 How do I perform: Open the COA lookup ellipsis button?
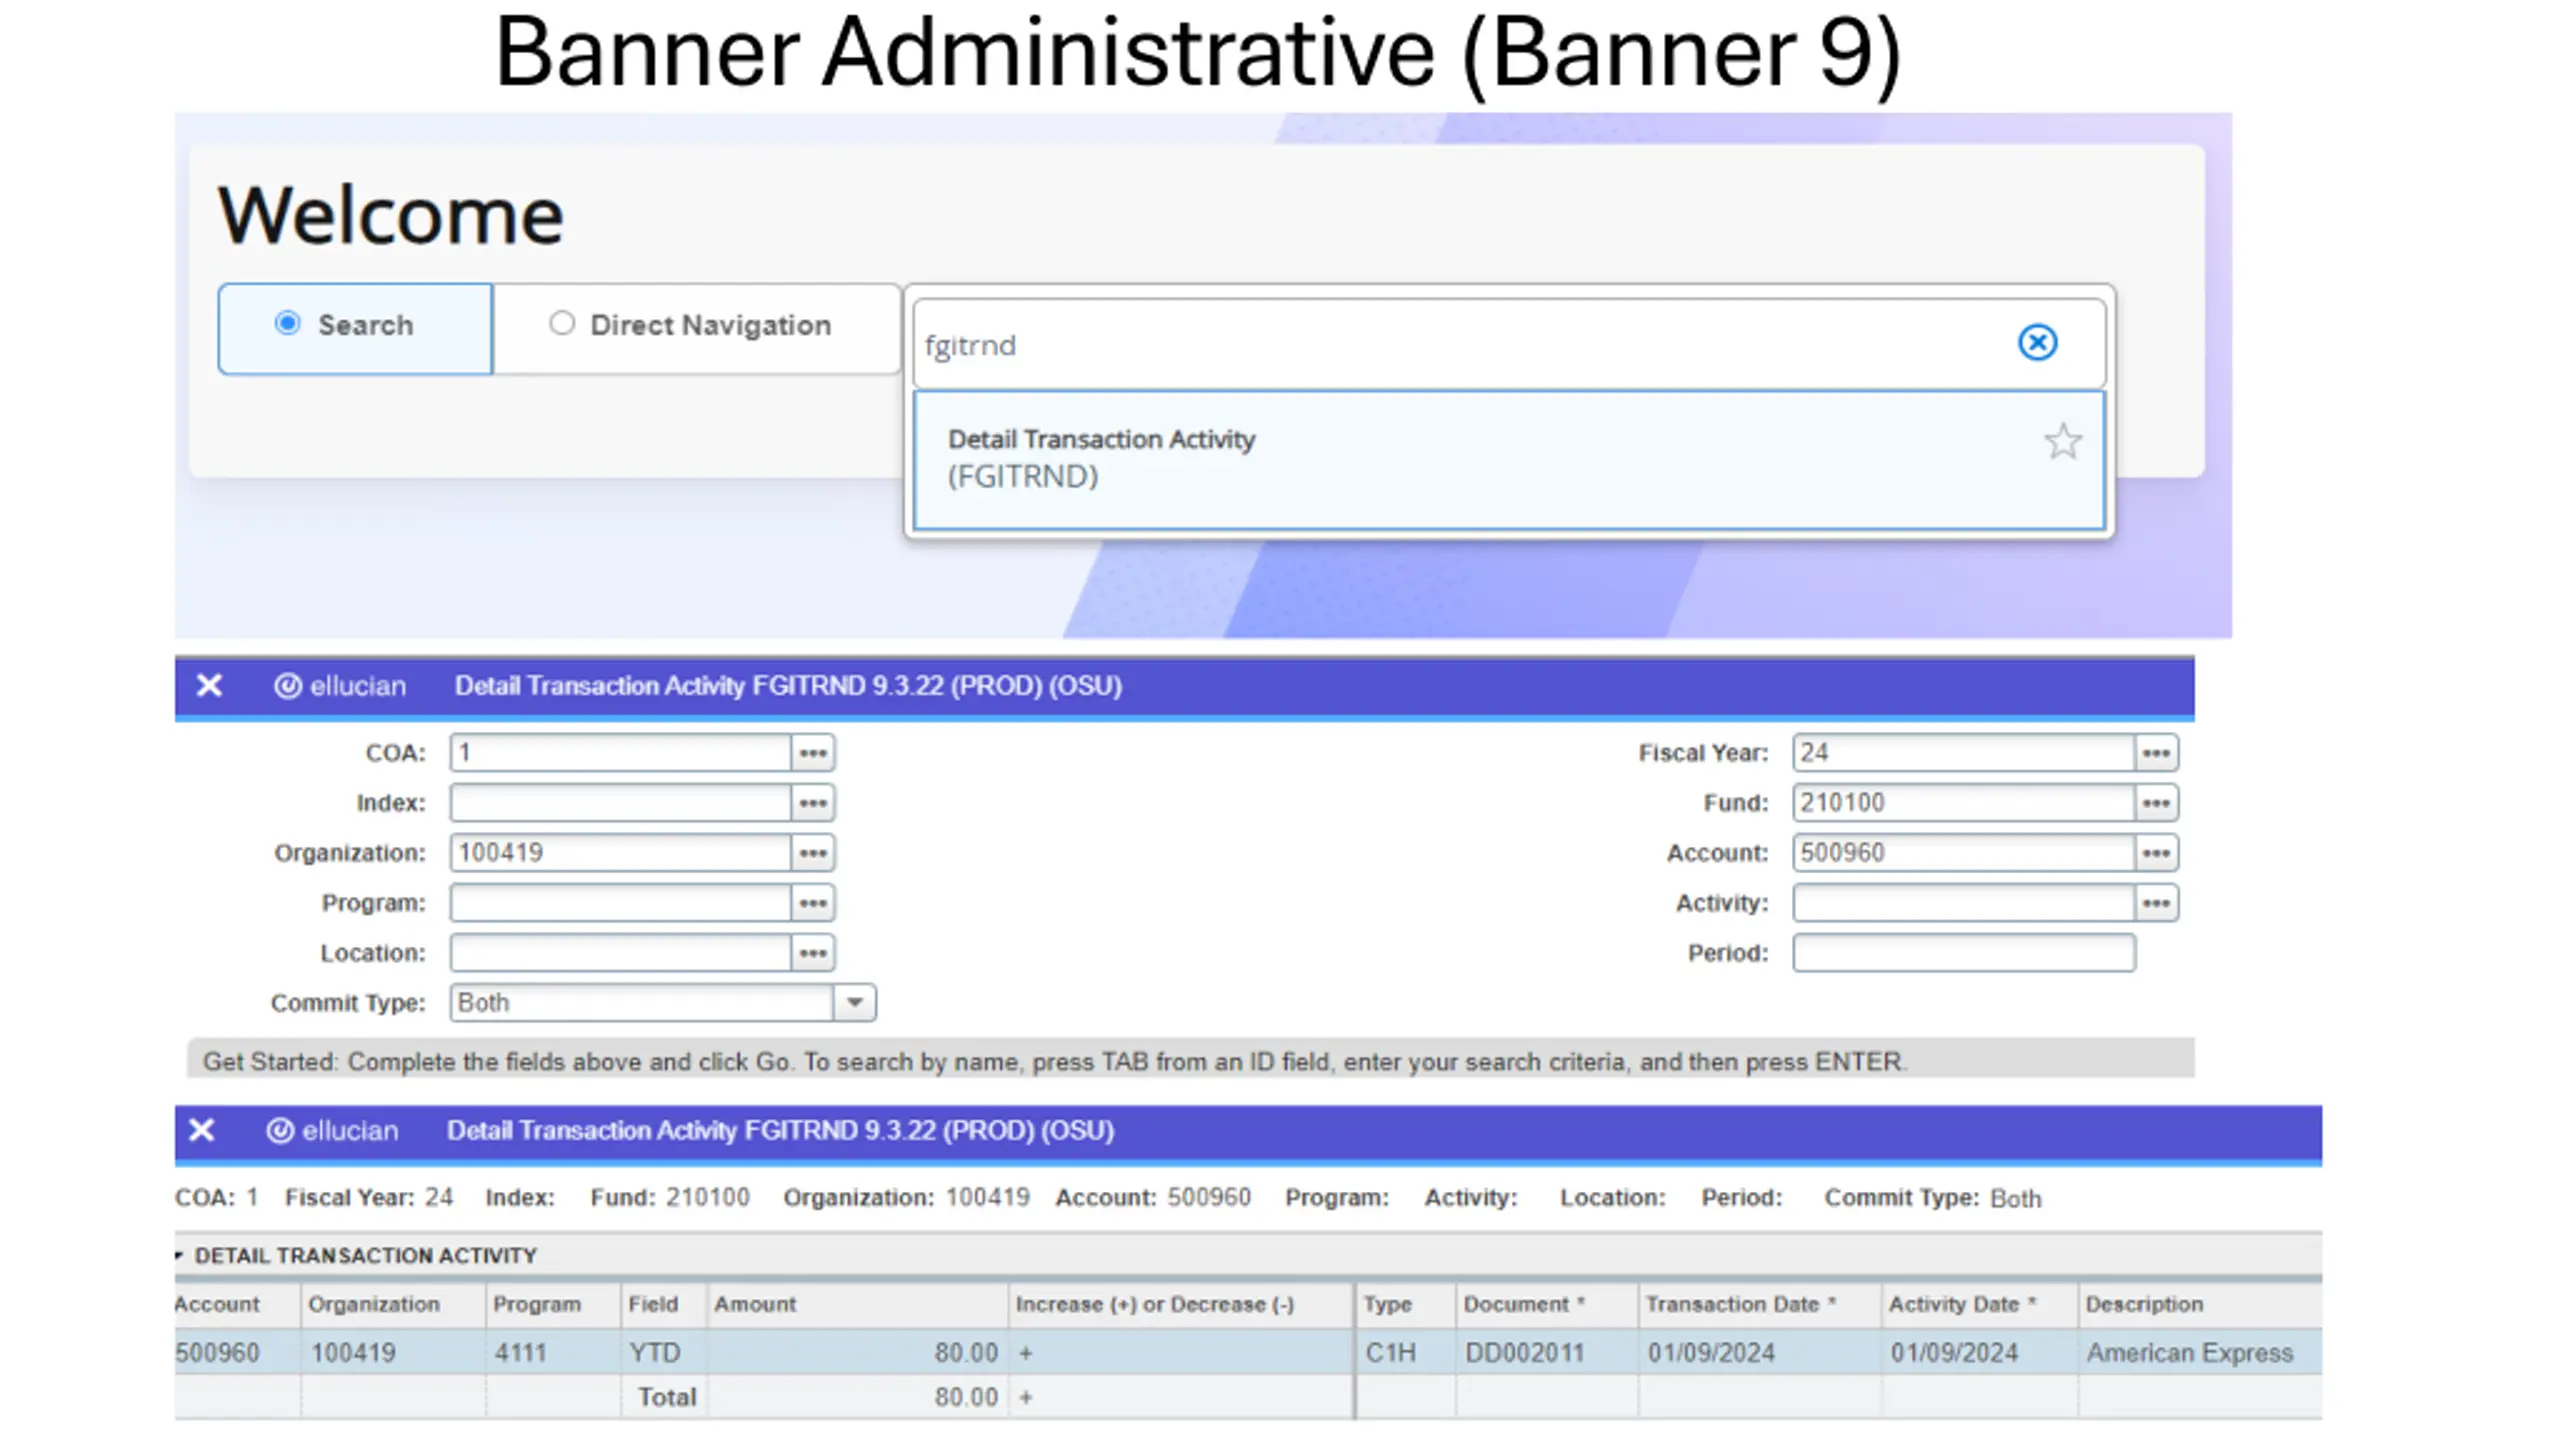pos(813,752)
